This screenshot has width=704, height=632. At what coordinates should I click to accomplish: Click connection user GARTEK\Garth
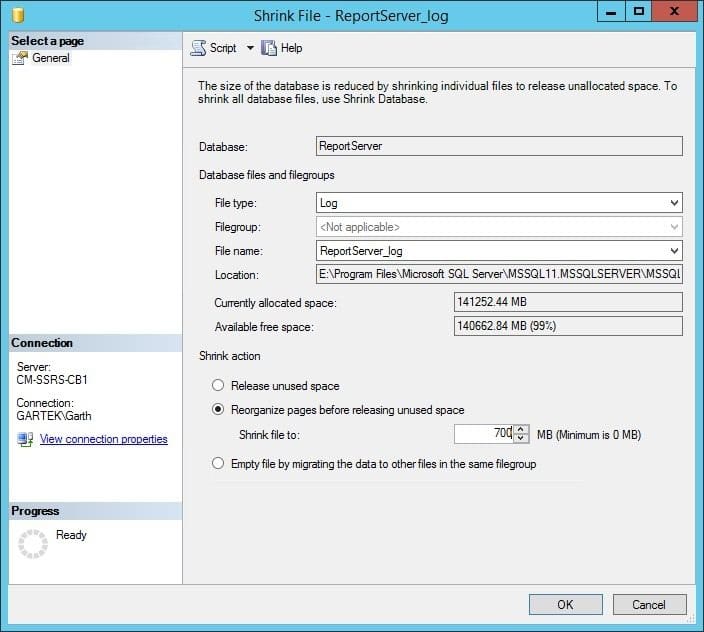click(54, 416)
